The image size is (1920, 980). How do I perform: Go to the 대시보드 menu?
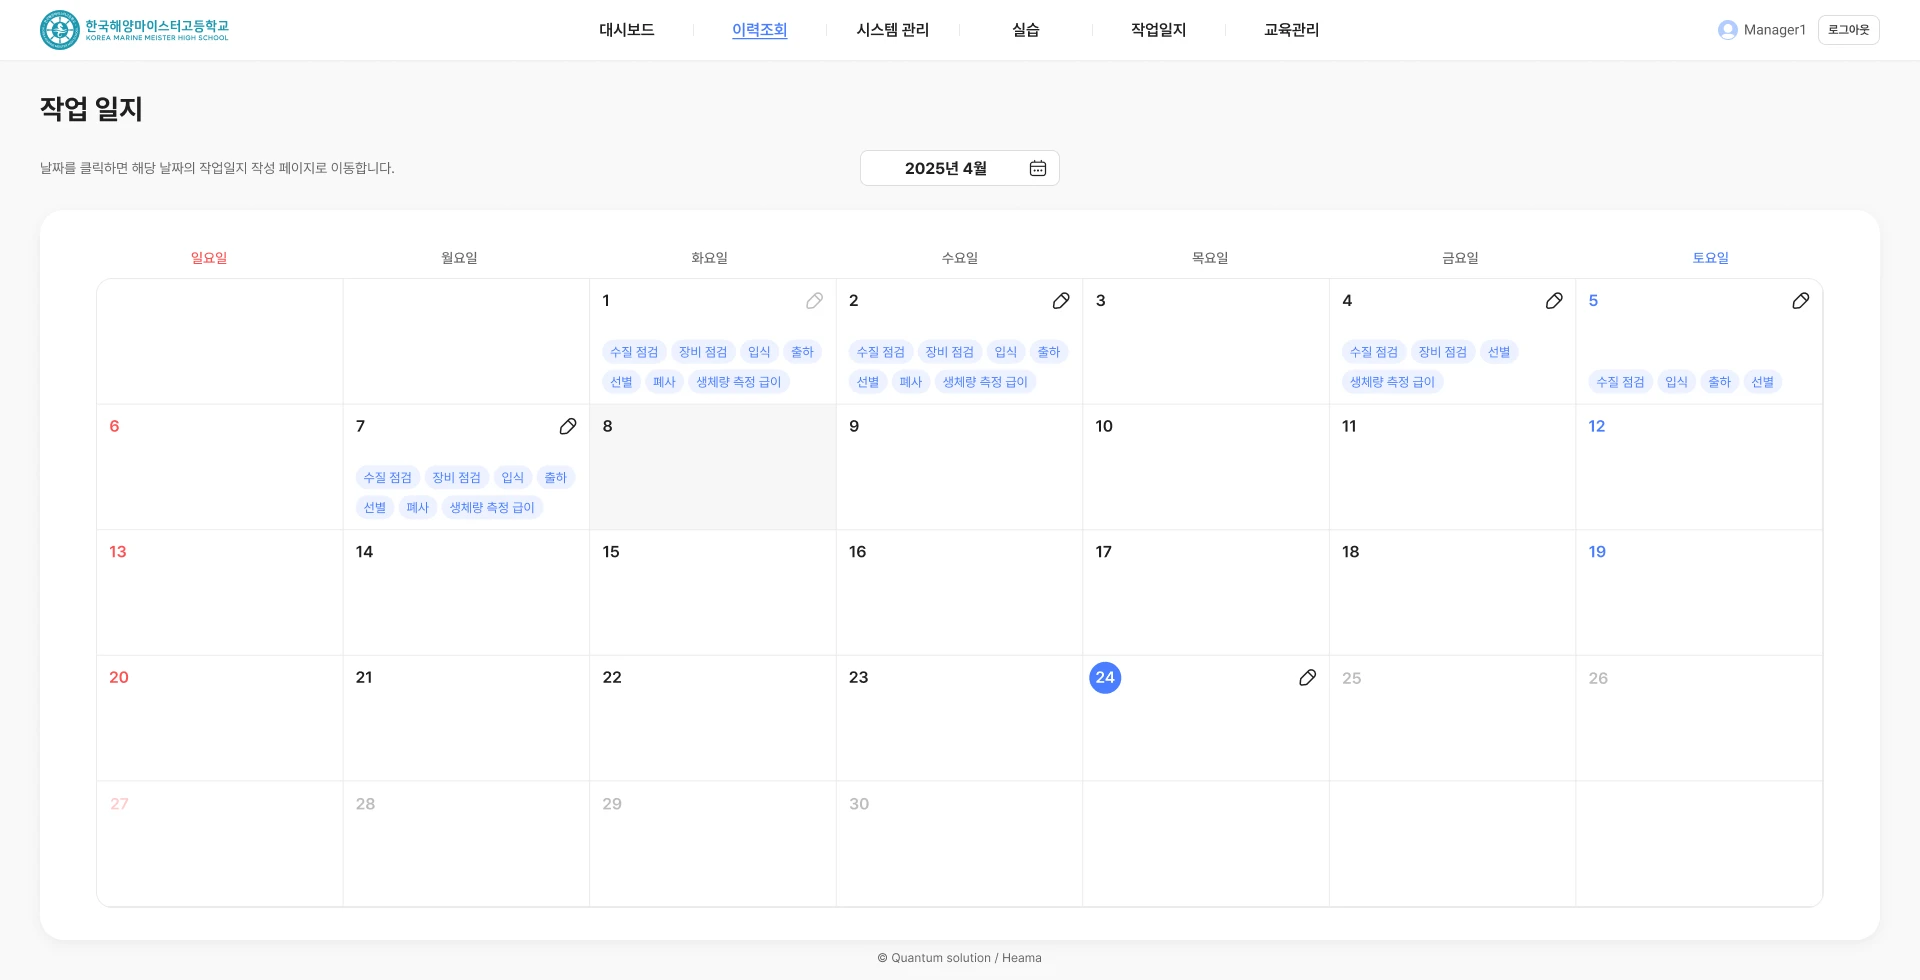point(627,30)
